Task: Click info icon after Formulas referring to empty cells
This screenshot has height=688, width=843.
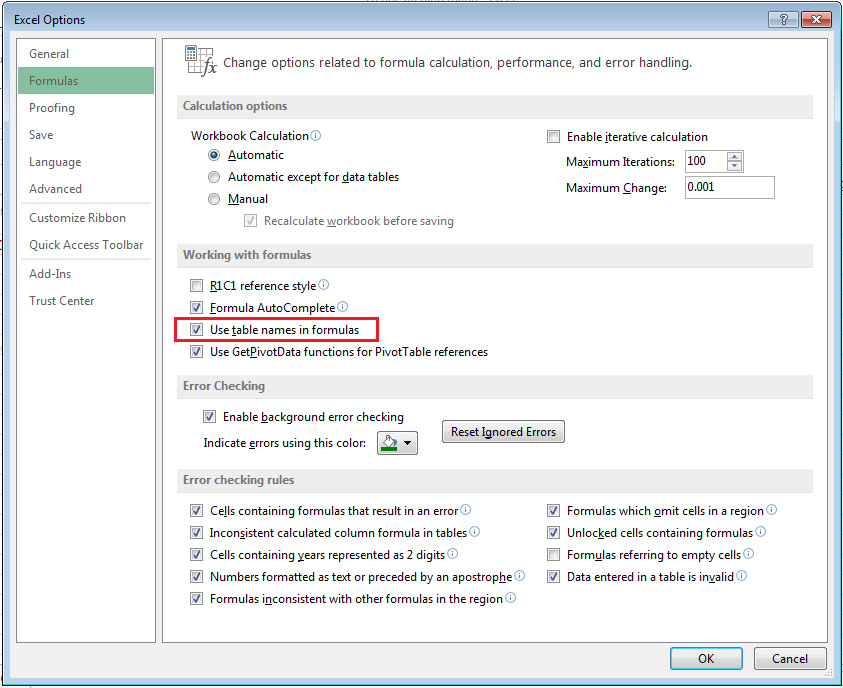Action: [749, 554]
